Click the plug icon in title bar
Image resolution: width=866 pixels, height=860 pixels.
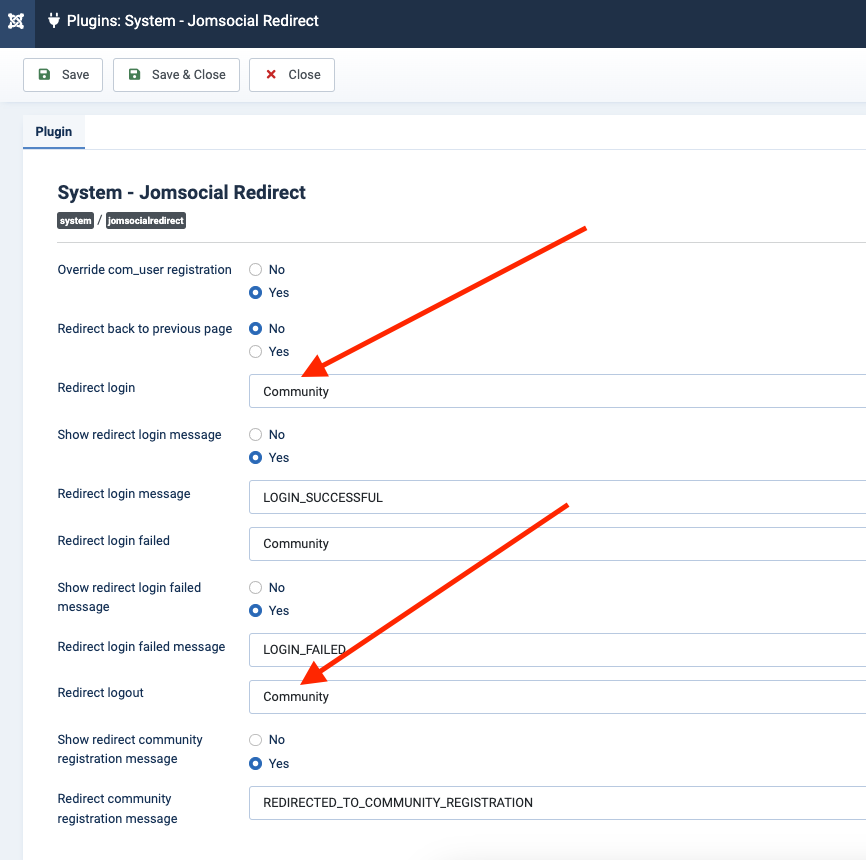[54, 21]
